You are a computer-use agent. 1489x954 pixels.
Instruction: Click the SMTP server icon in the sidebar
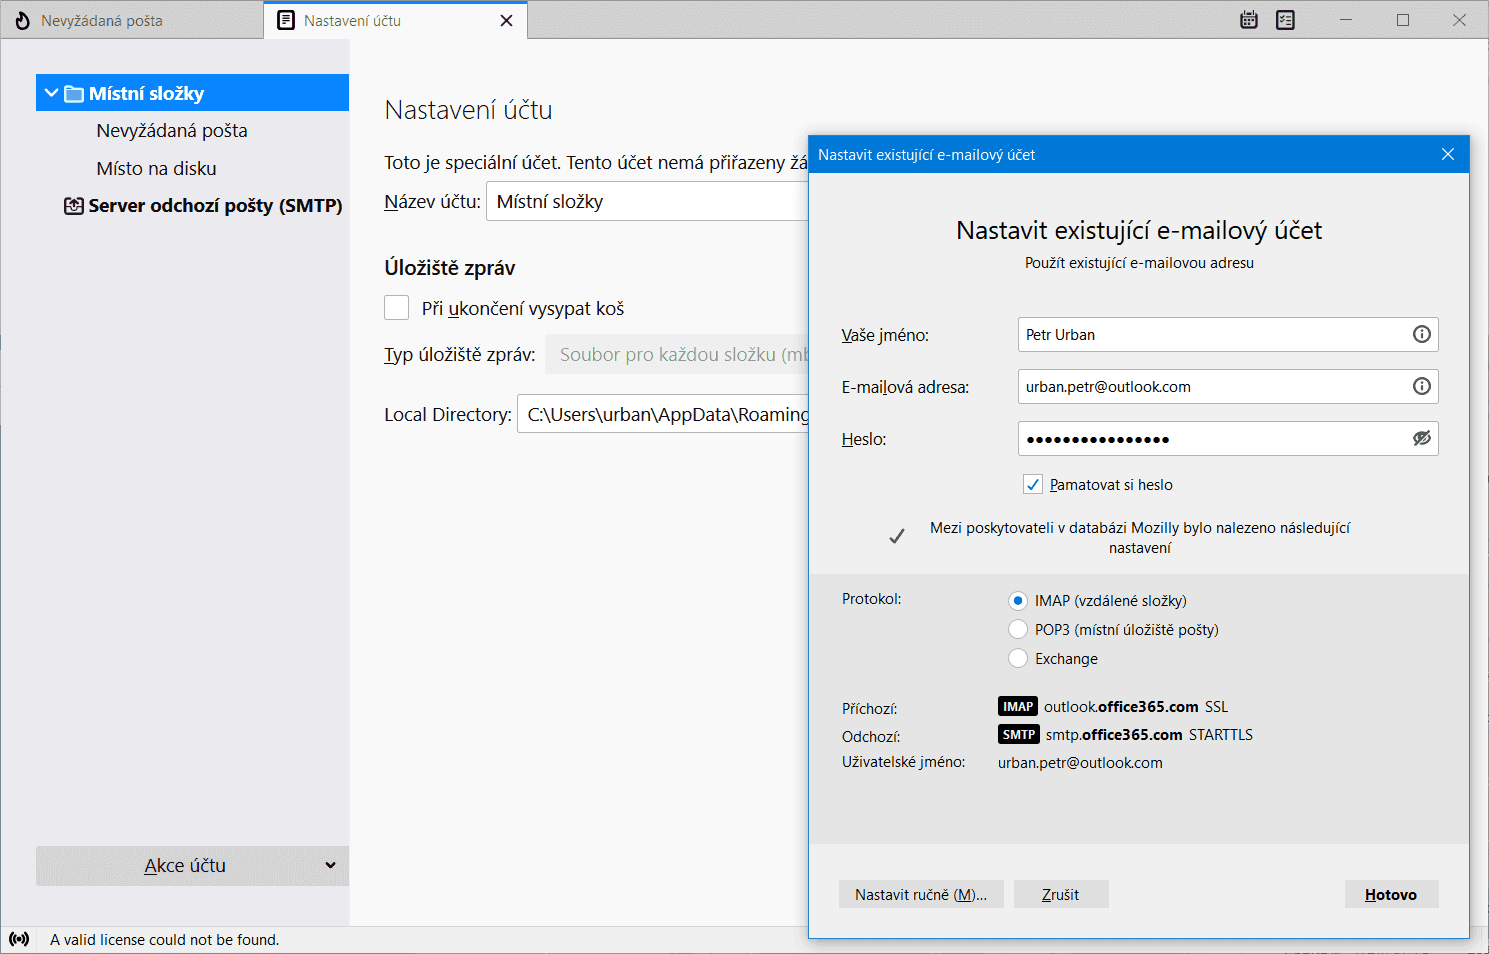pos(74,206)
